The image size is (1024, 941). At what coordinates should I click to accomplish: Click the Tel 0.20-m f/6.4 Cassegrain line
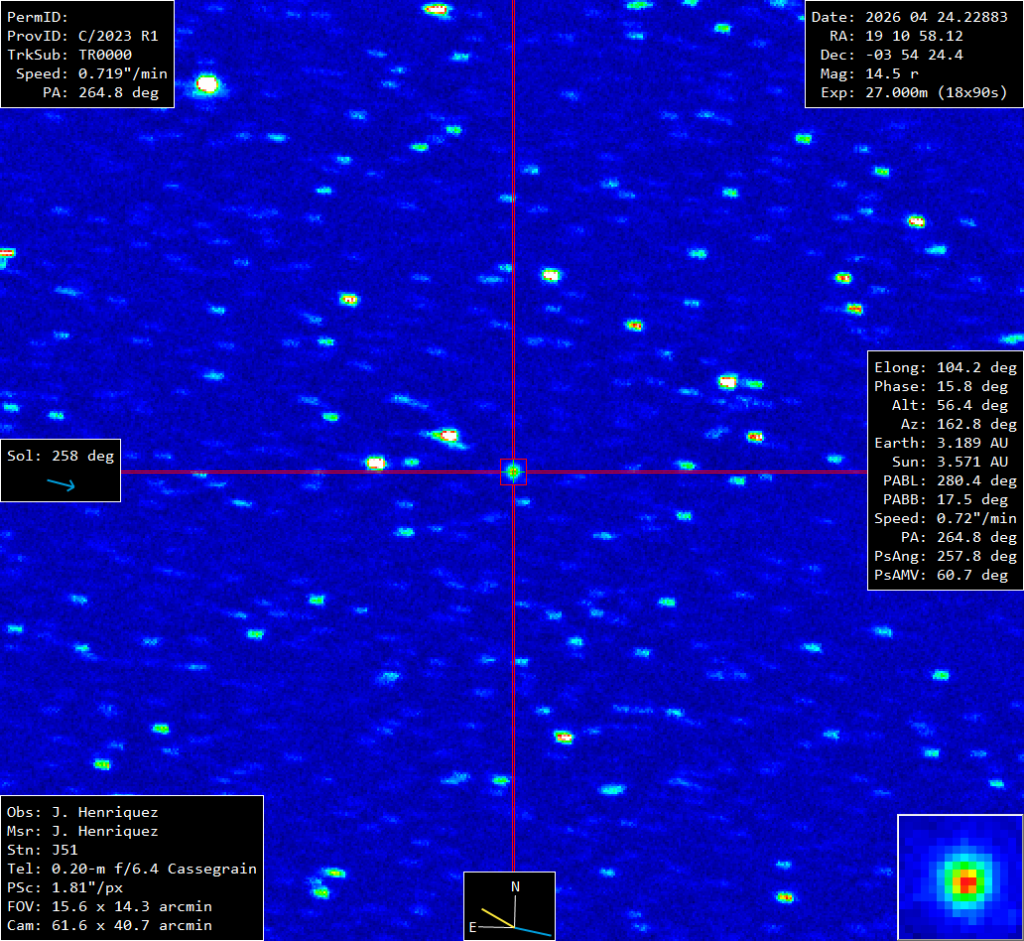pos(131,869)
